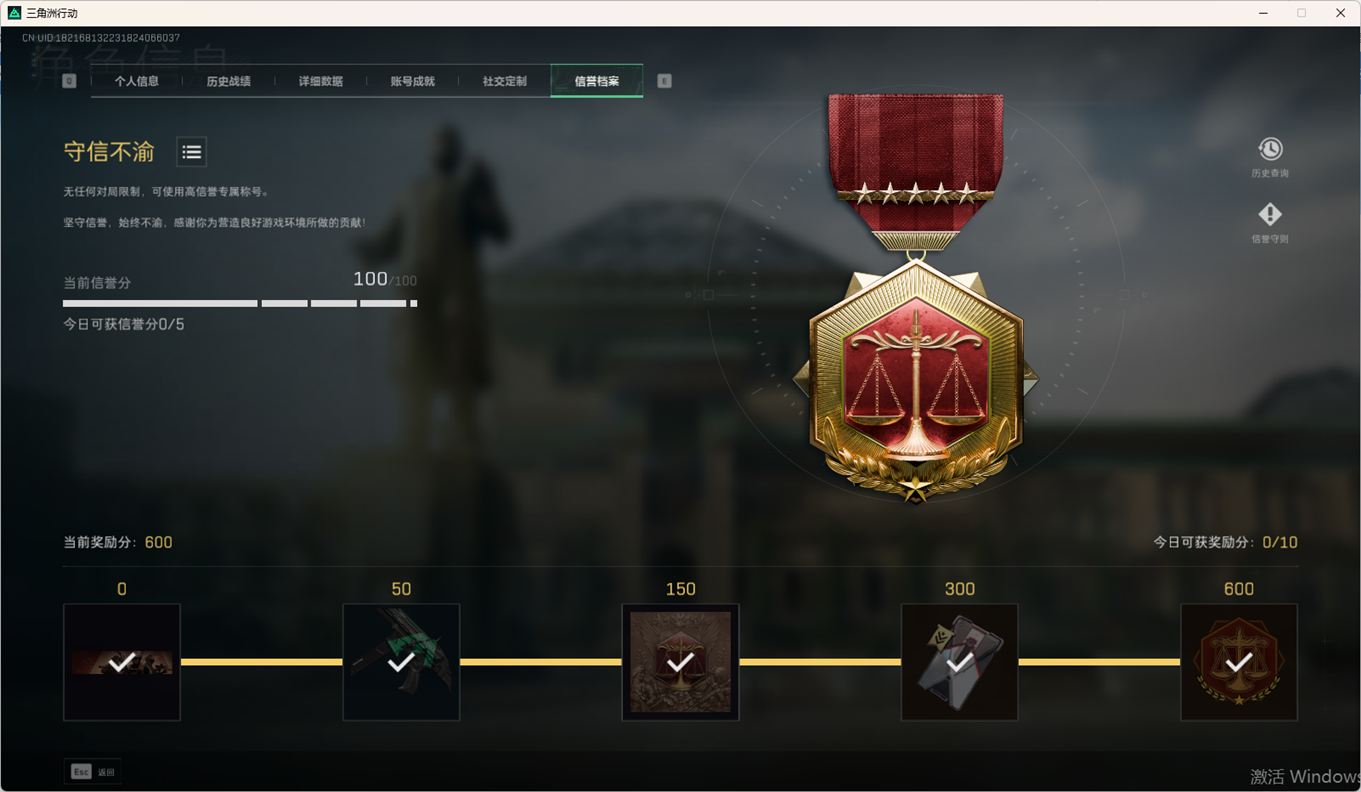Select the 150-point scales plaque reward
1361x792 pixels.
680,662
